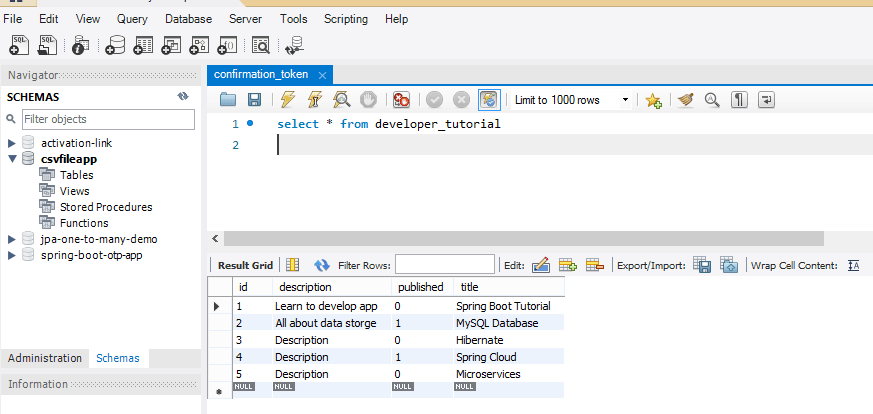Toggle stop-on-error script execution icon

[x=401, y=100]
